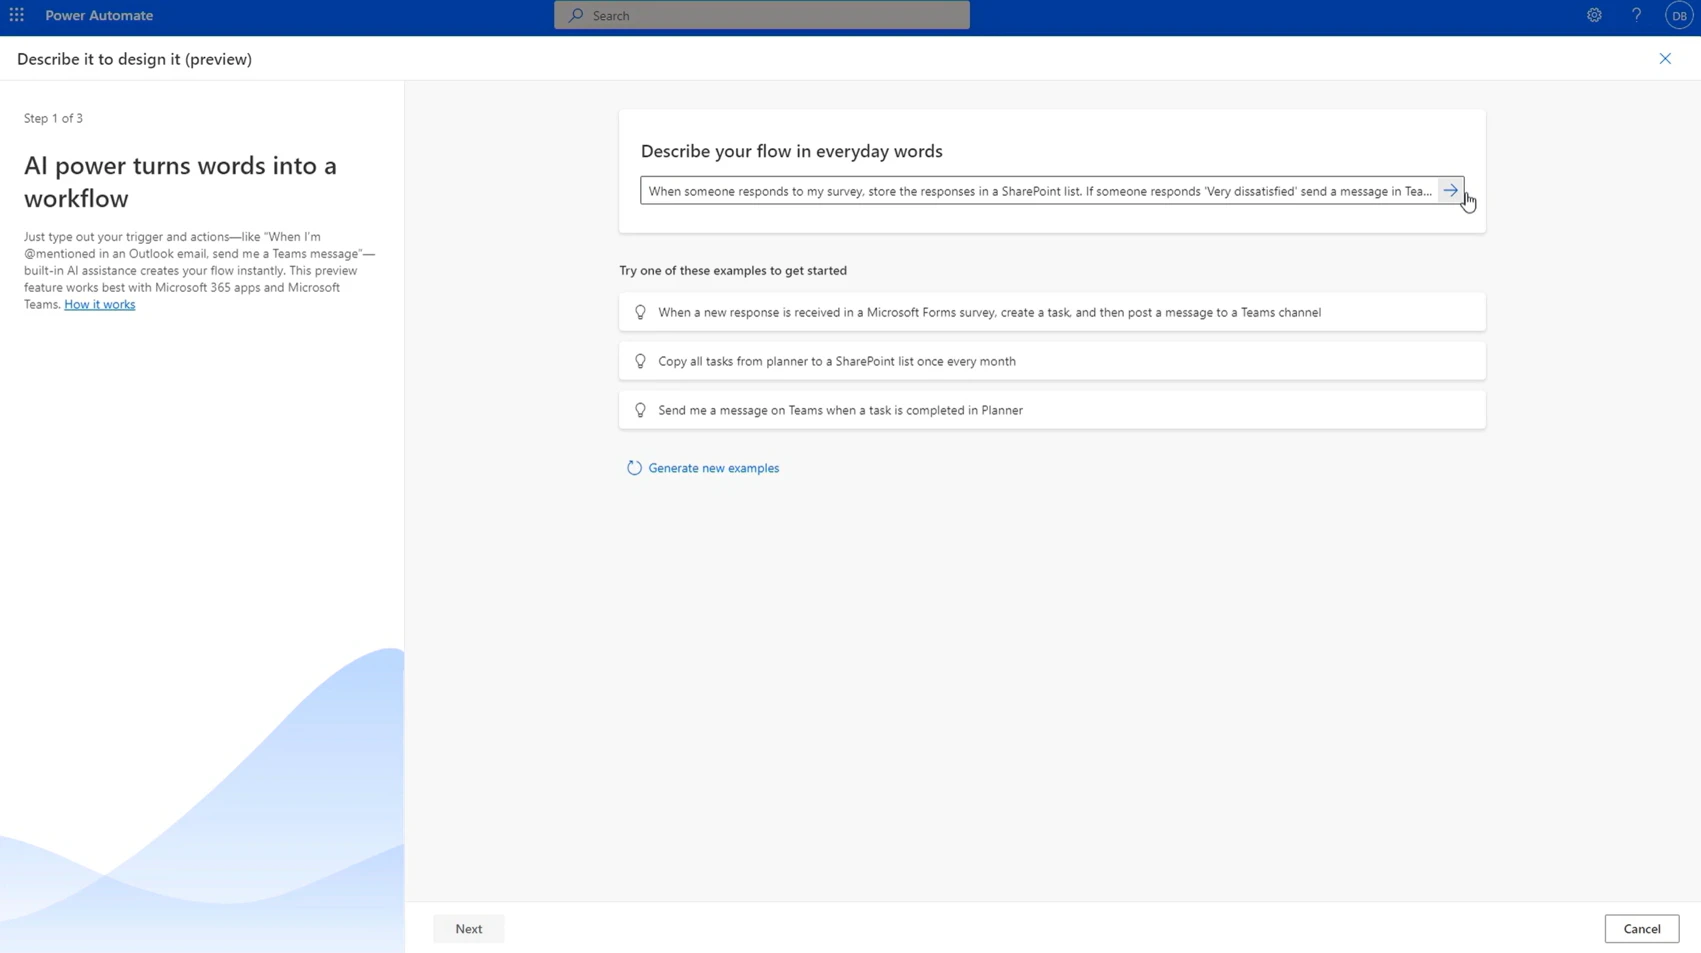Click Generate new examples link

713,468
